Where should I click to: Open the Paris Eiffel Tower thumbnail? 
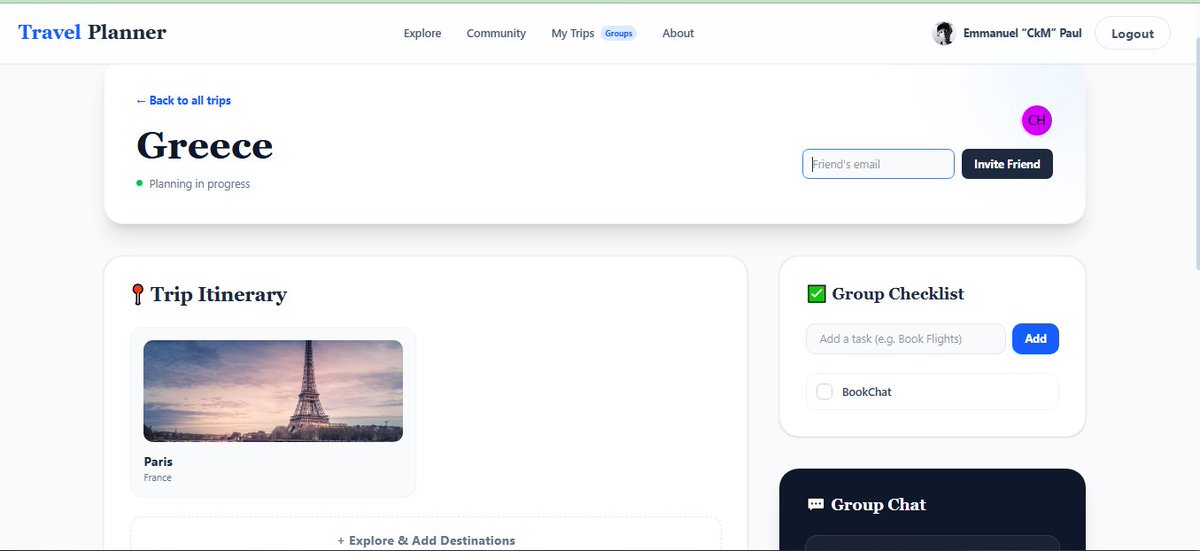(273, 391)
